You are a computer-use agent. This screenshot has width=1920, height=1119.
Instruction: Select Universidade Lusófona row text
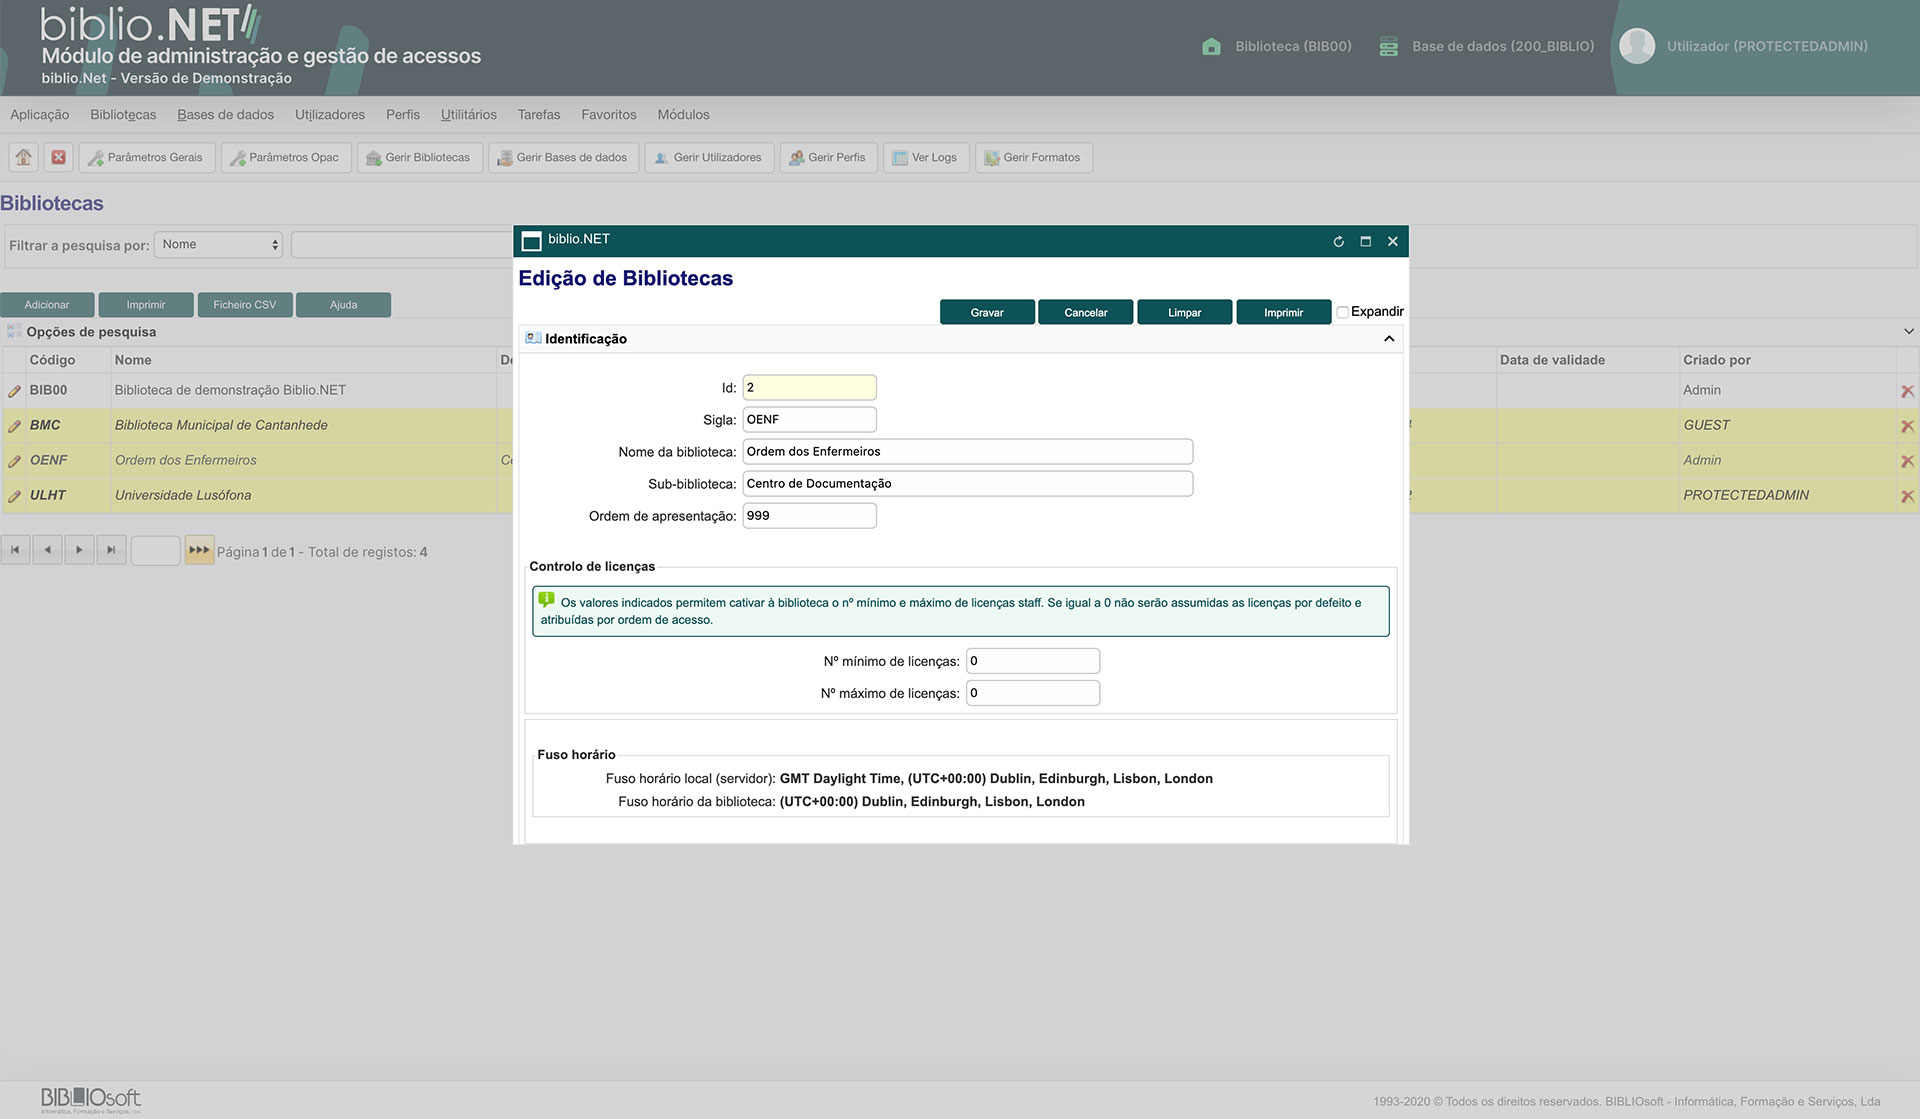[183, 495]
